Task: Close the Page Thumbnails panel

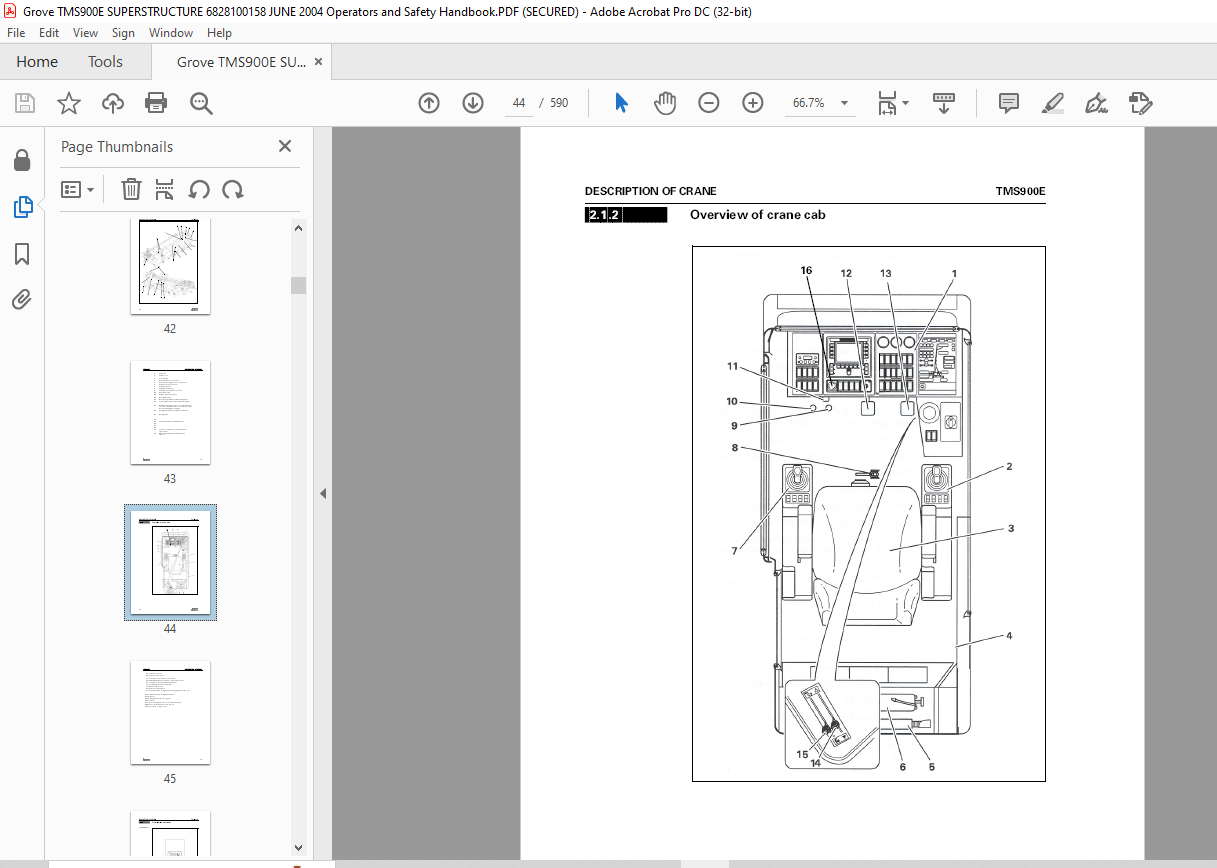Action: coord(285,146)
